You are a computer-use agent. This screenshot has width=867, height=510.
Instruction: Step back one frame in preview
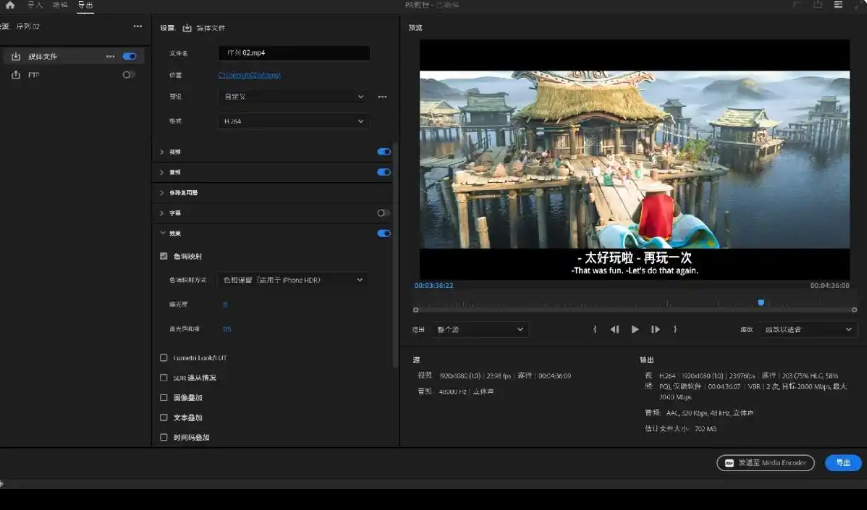[615, 329]
